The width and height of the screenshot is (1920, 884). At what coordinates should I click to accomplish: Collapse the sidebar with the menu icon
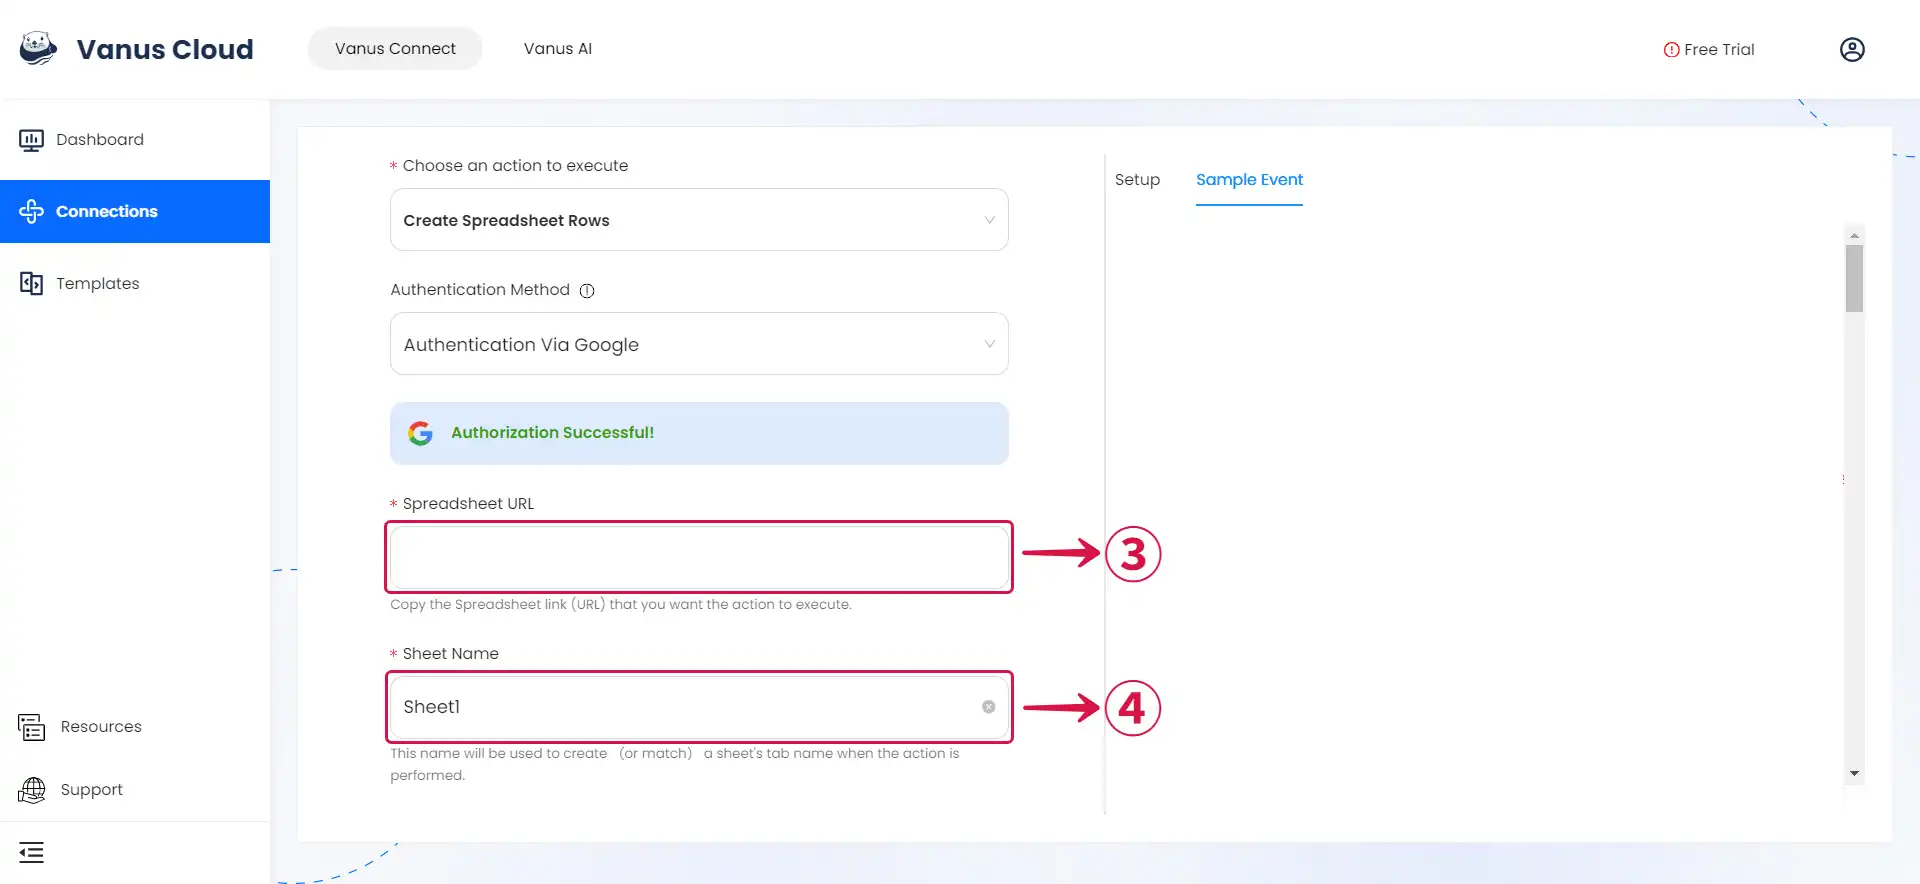coord(31,853)
